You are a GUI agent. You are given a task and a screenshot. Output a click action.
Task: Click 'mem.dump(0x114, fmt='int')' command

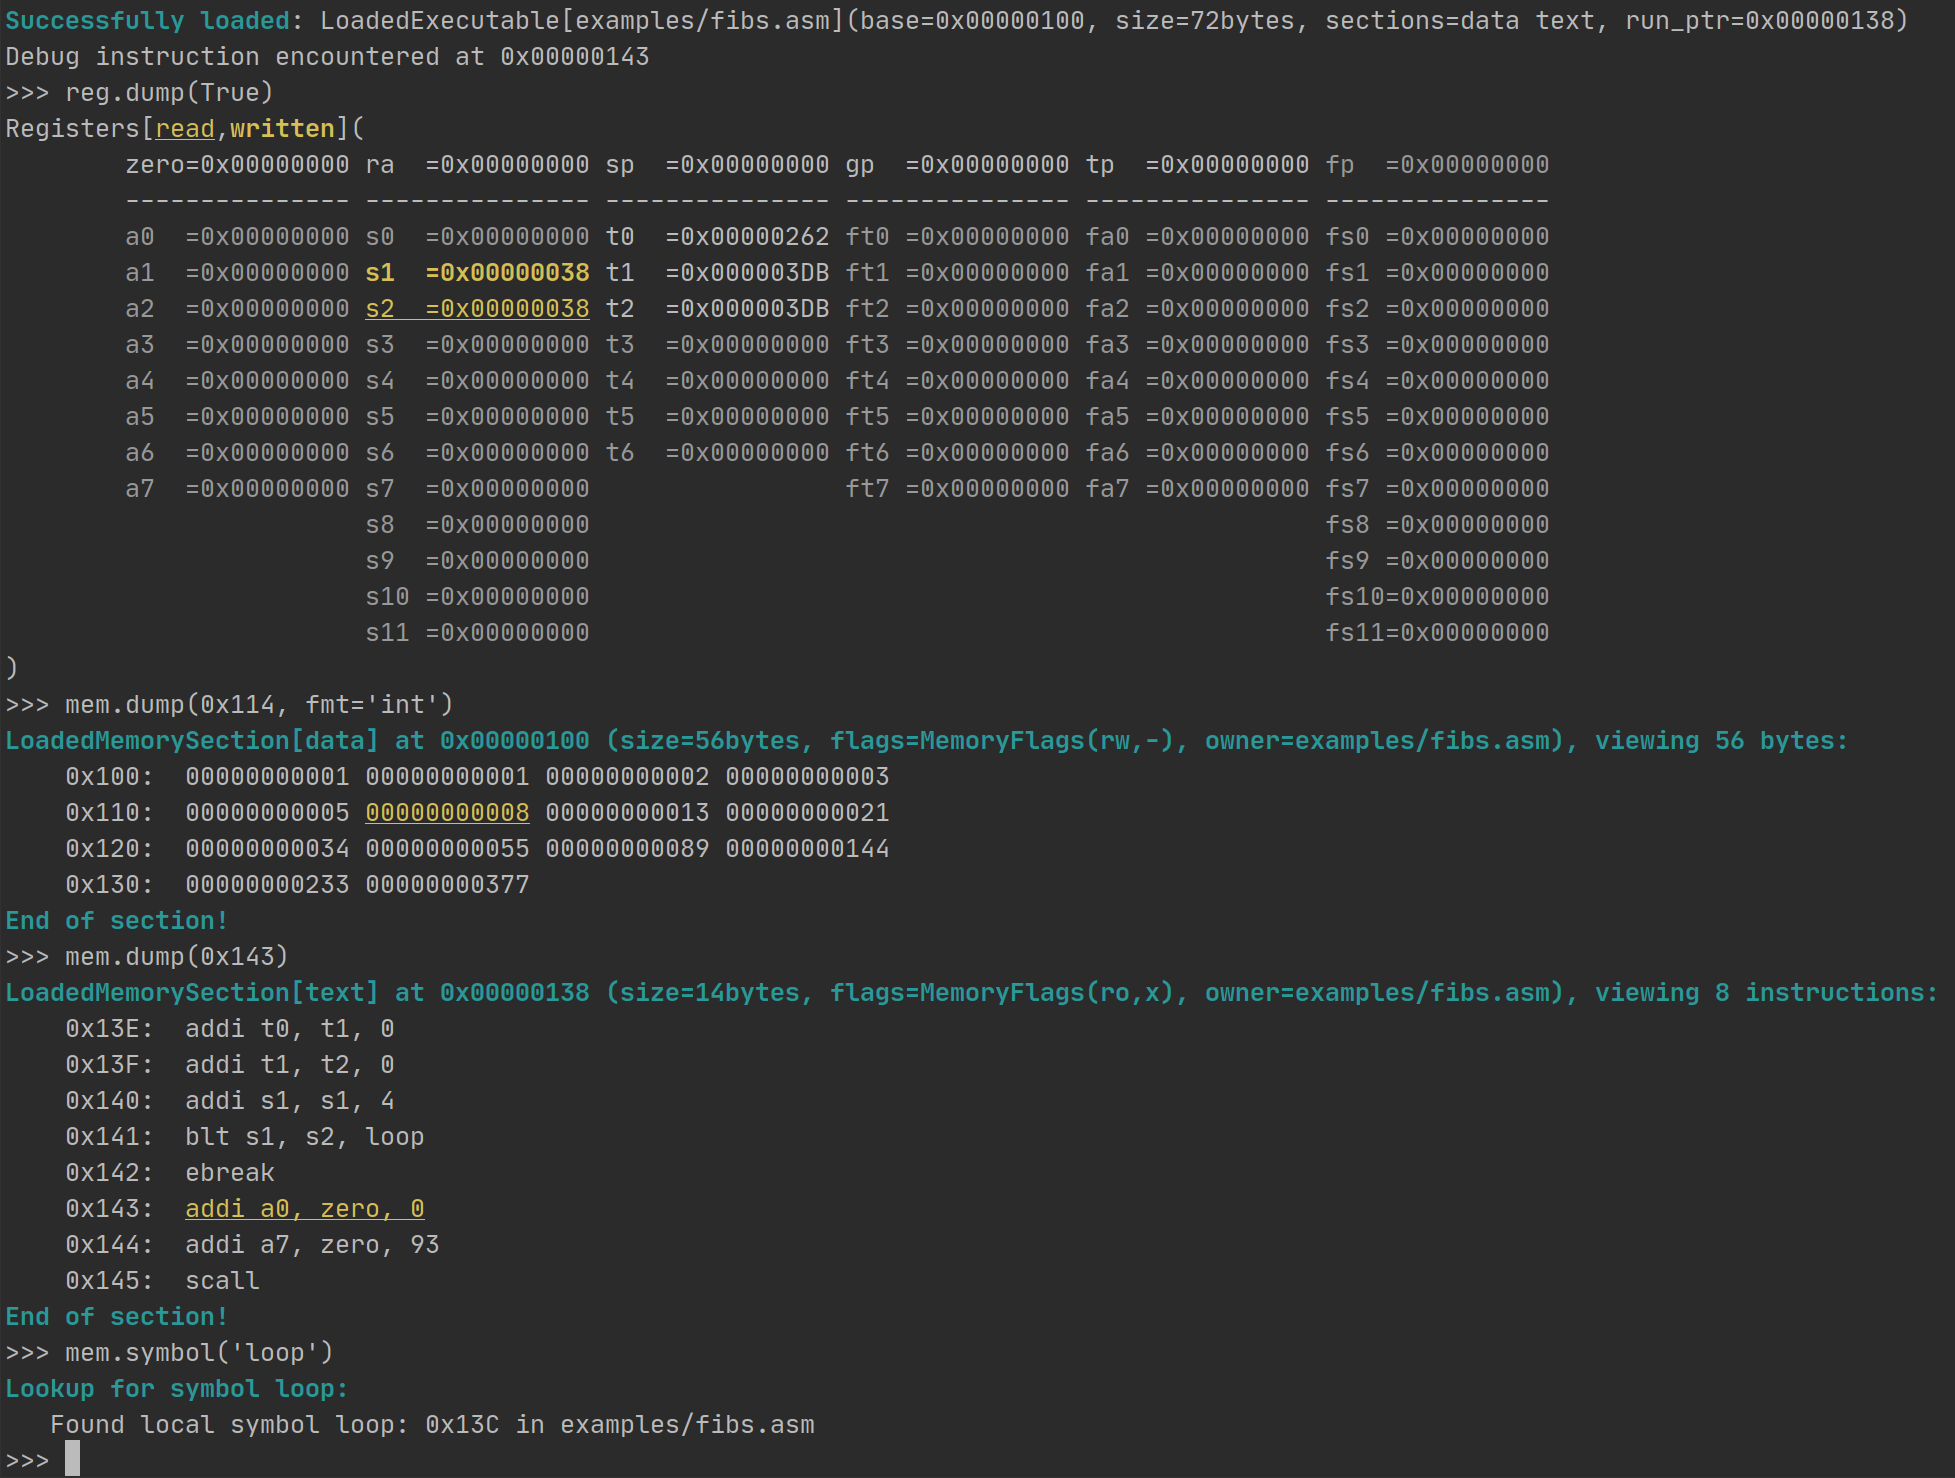tap(259, 705)
